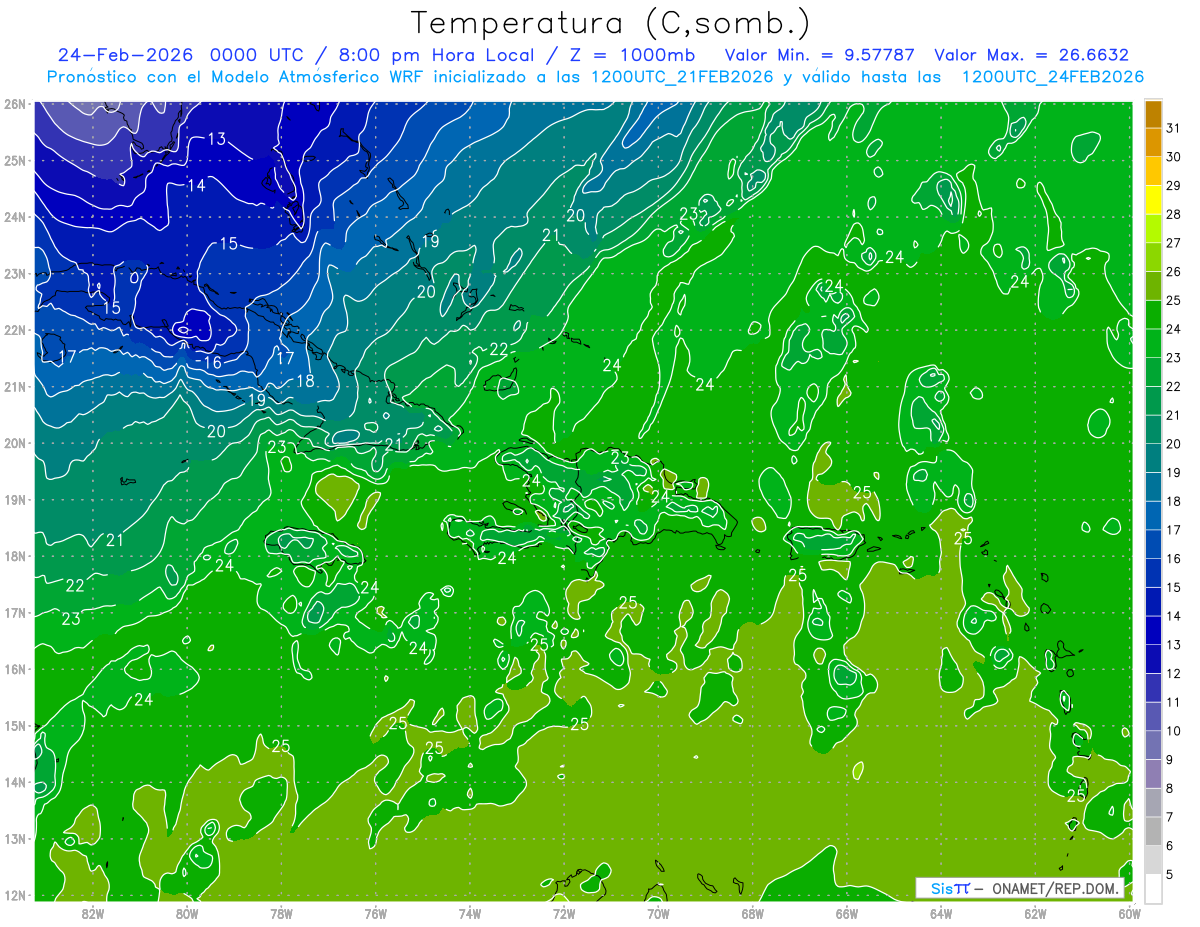Click the 24N latitude axis label
1200x927 pixels.
point(14,217)
